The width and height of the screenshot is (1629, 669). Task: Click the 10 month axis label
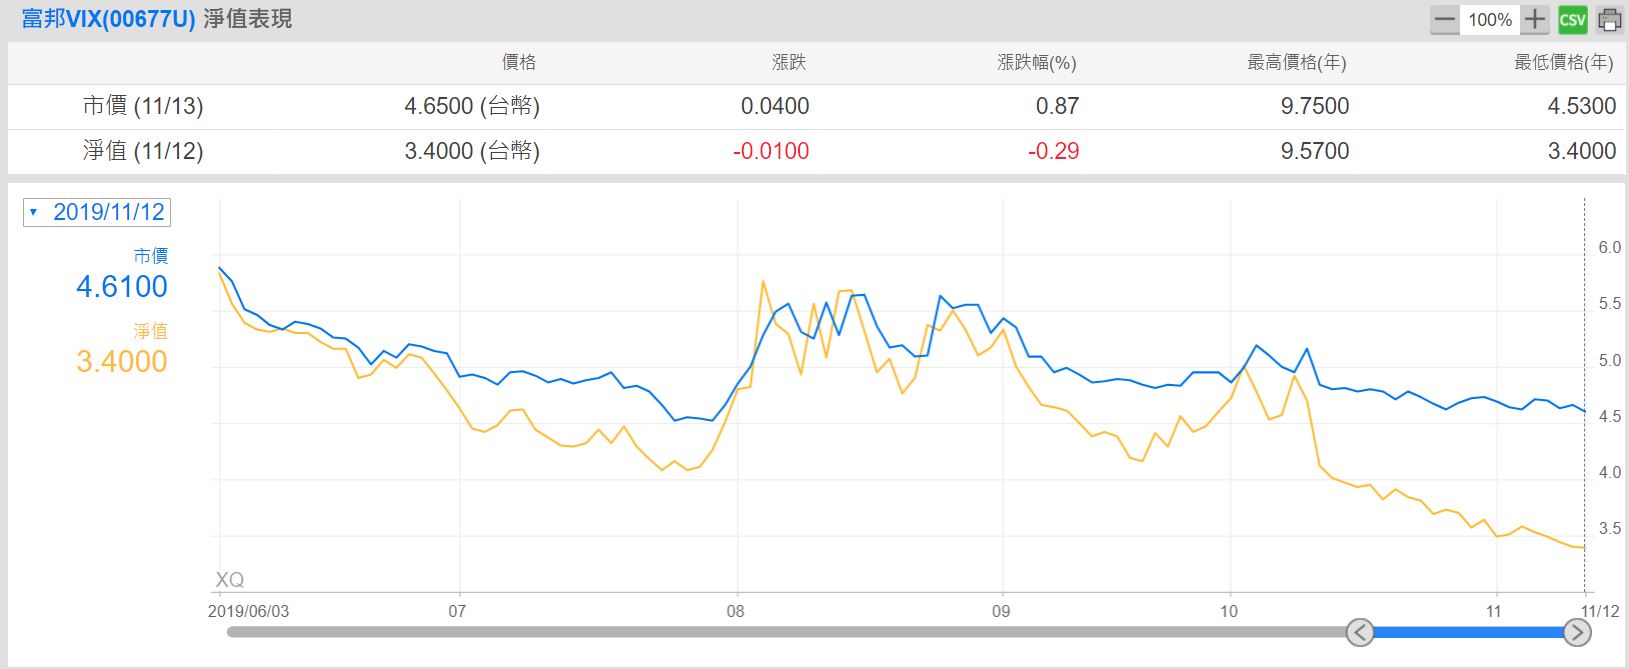(x=1229, y=611)
